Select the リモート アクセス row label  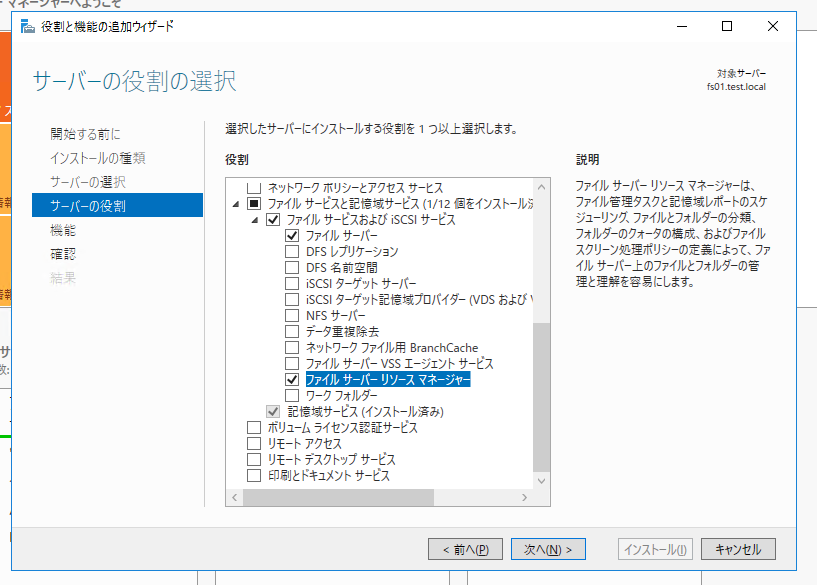[x=304, y=443]
